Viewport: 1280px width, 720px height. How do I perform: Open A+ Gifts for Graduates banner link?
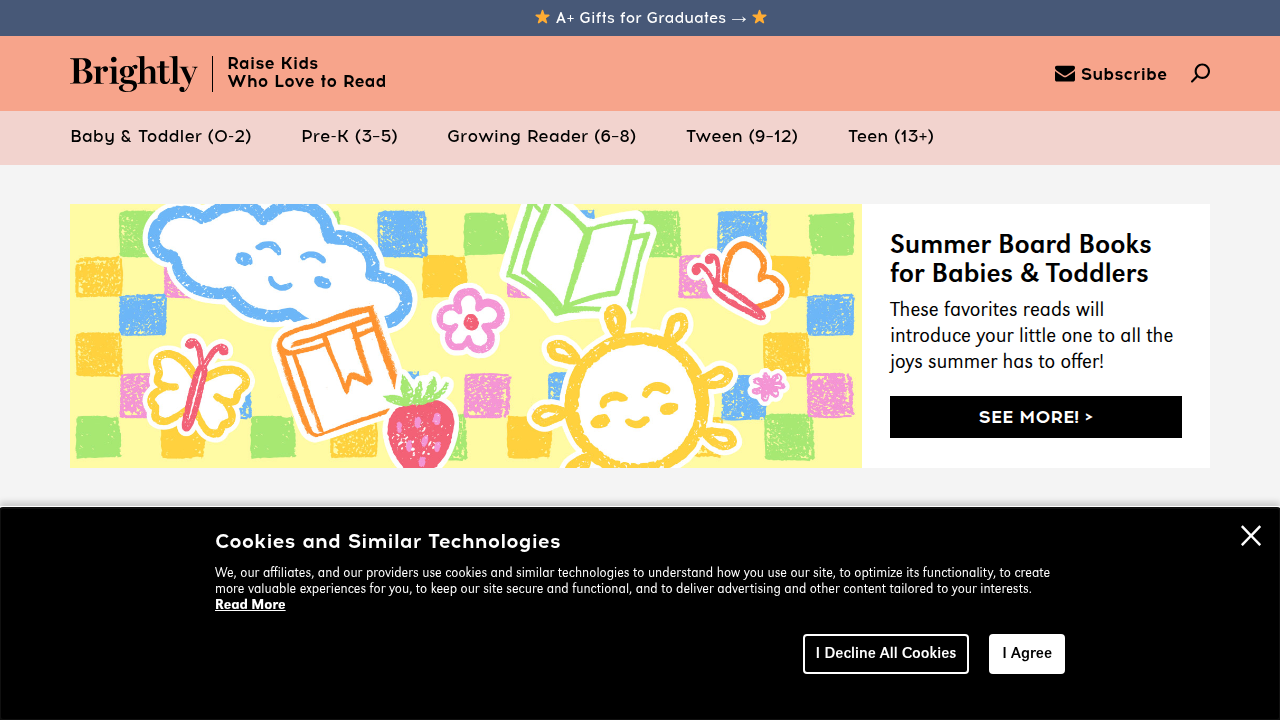click(651, 17)
